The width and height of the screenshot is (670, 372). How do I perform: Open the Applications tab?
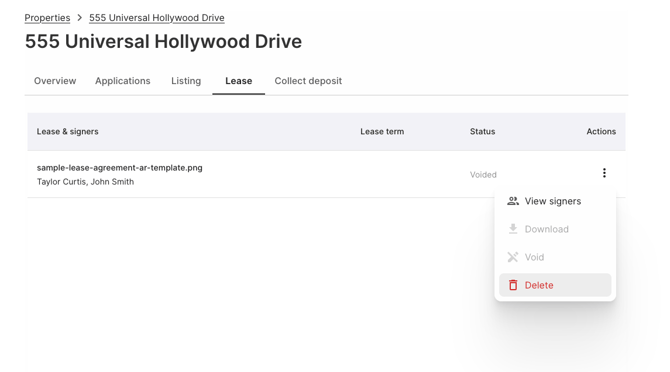click(x=123, y=81)
